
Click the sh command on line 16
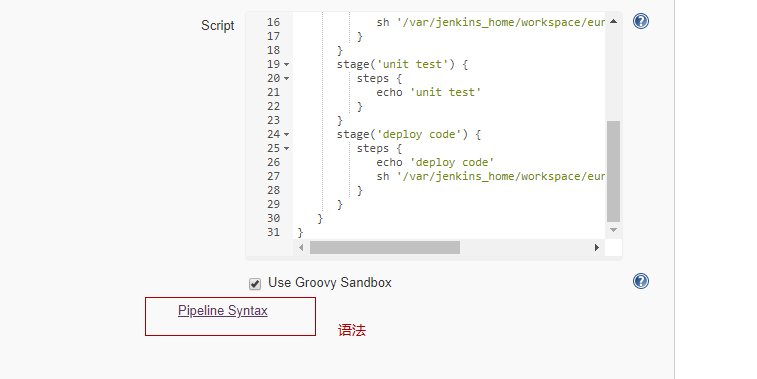pyautogui.click(x=491, y=22)
